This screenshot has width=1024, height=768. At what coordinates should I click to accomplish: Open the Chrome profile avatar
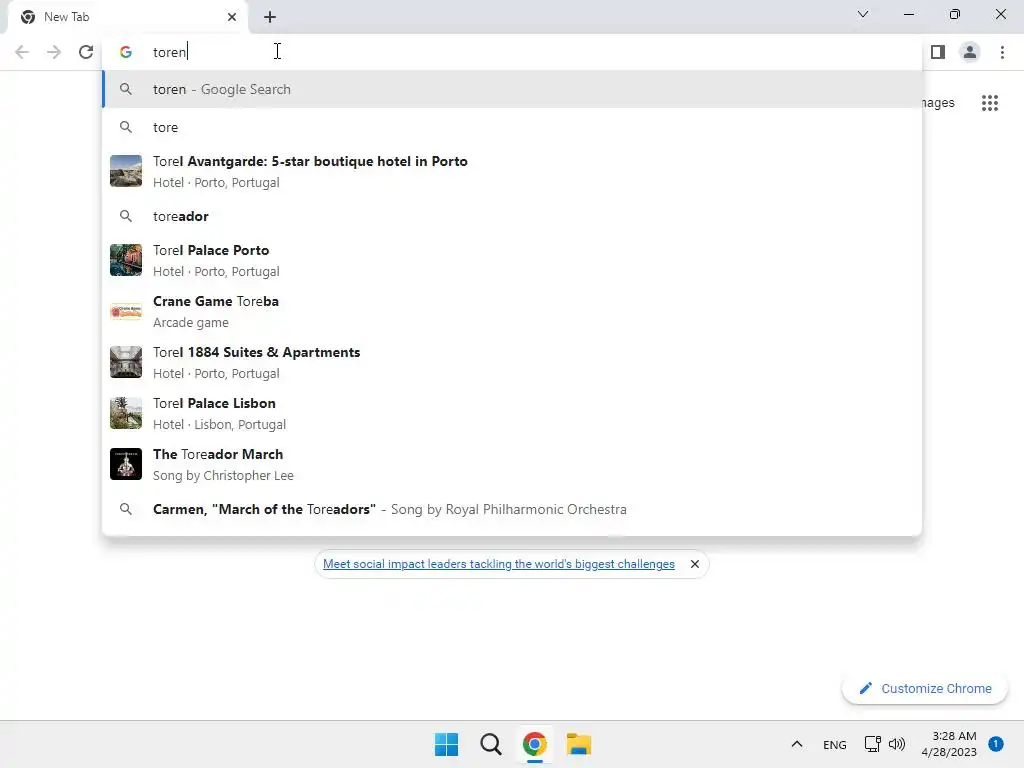pos(970,52)
